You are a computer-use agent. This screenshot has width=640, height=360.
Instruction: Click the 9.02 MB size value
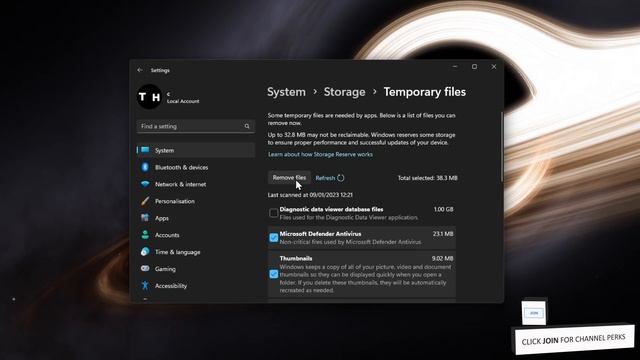tap(442, 258)
